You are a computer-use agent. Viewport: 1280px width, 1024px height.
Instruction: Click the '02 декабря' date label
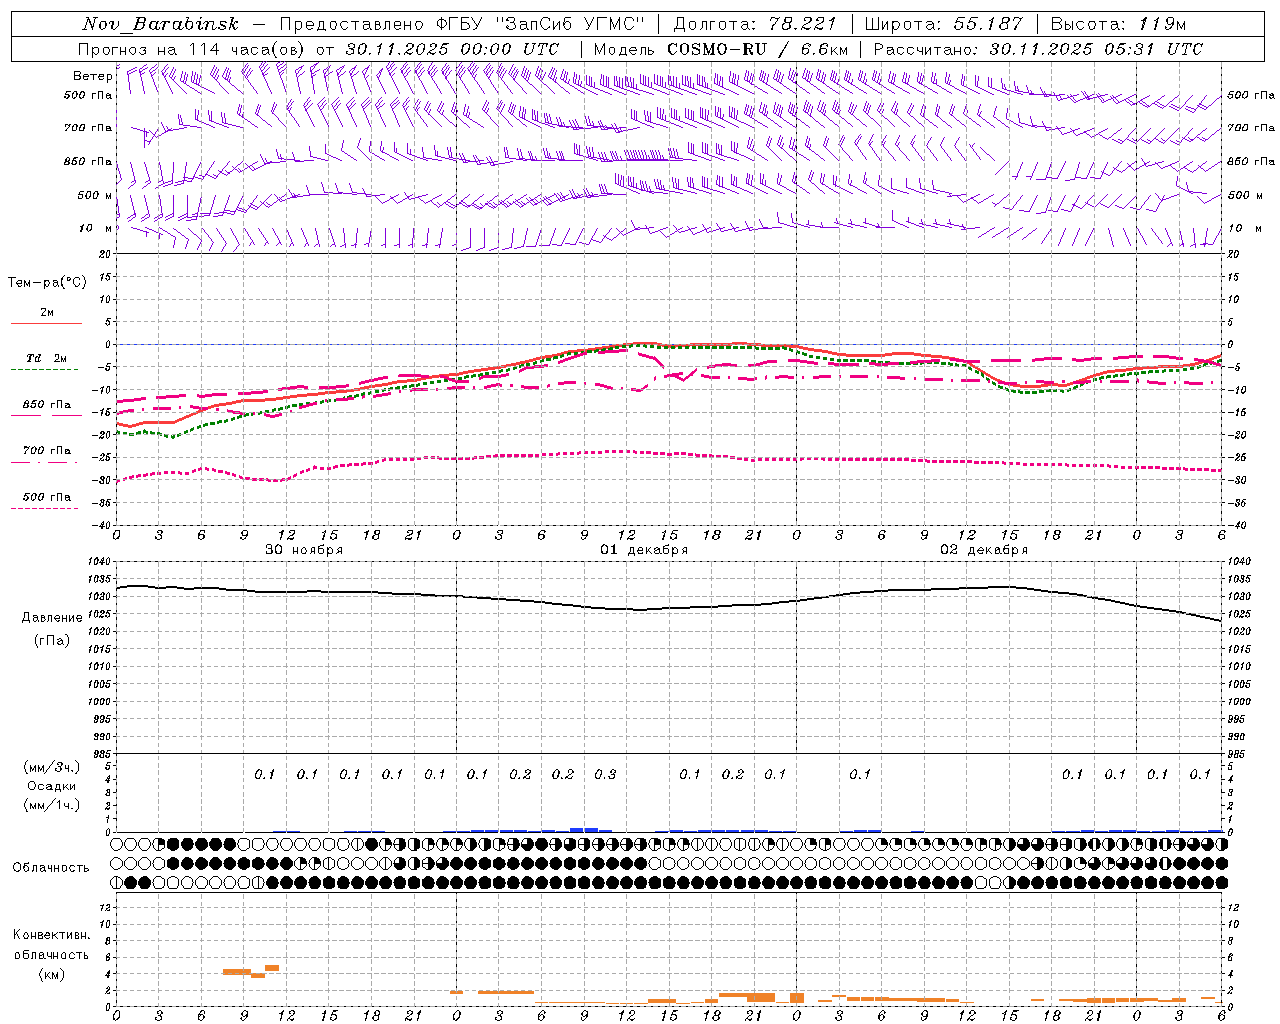coord(984,550)
